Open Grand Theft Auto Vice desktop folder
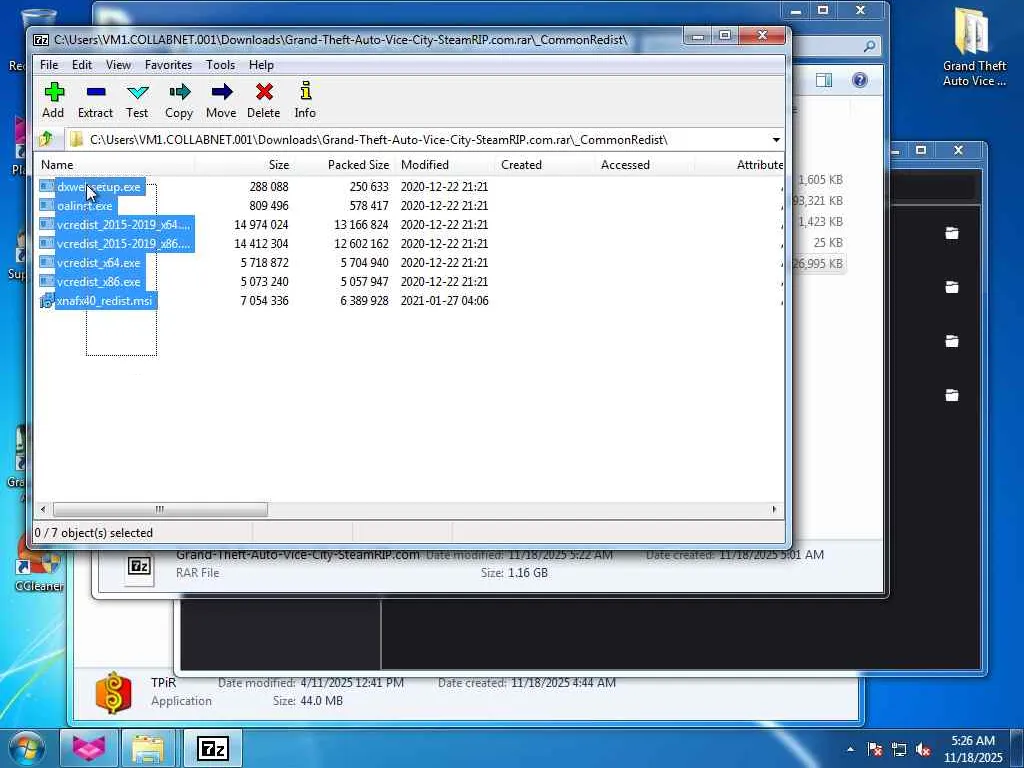Image resolution: width=1024 pixels, height=768 pixels. pos(974,47)
